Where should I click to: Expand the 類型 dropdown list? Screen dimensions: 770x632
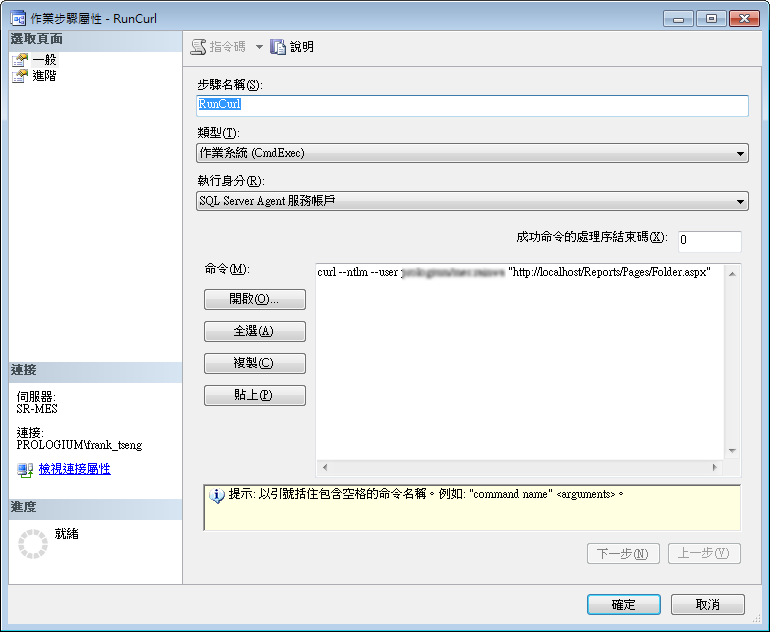tap(740, 153)
